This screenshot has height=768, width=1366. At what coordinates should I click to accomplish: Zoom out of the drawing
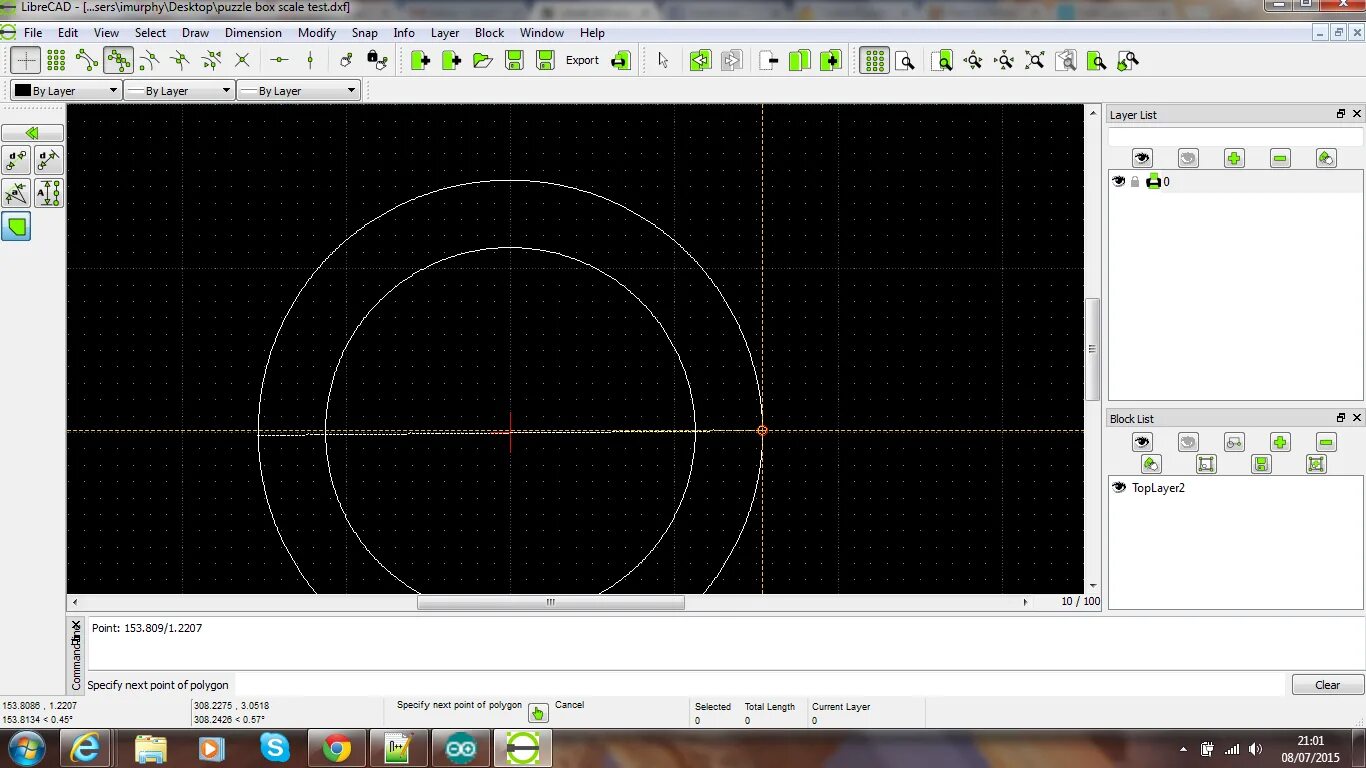[x=1004, y=61]
